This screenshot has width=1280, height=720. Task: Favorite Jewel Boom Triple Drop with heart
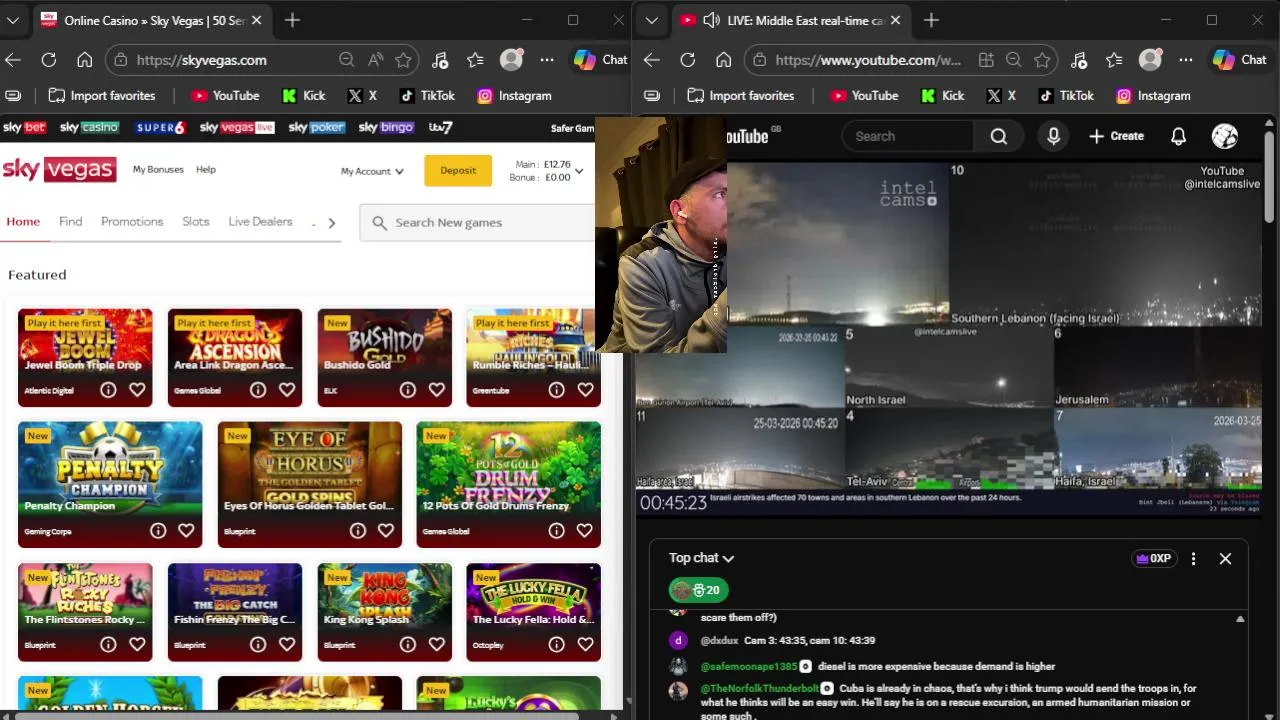click(137, 390)
